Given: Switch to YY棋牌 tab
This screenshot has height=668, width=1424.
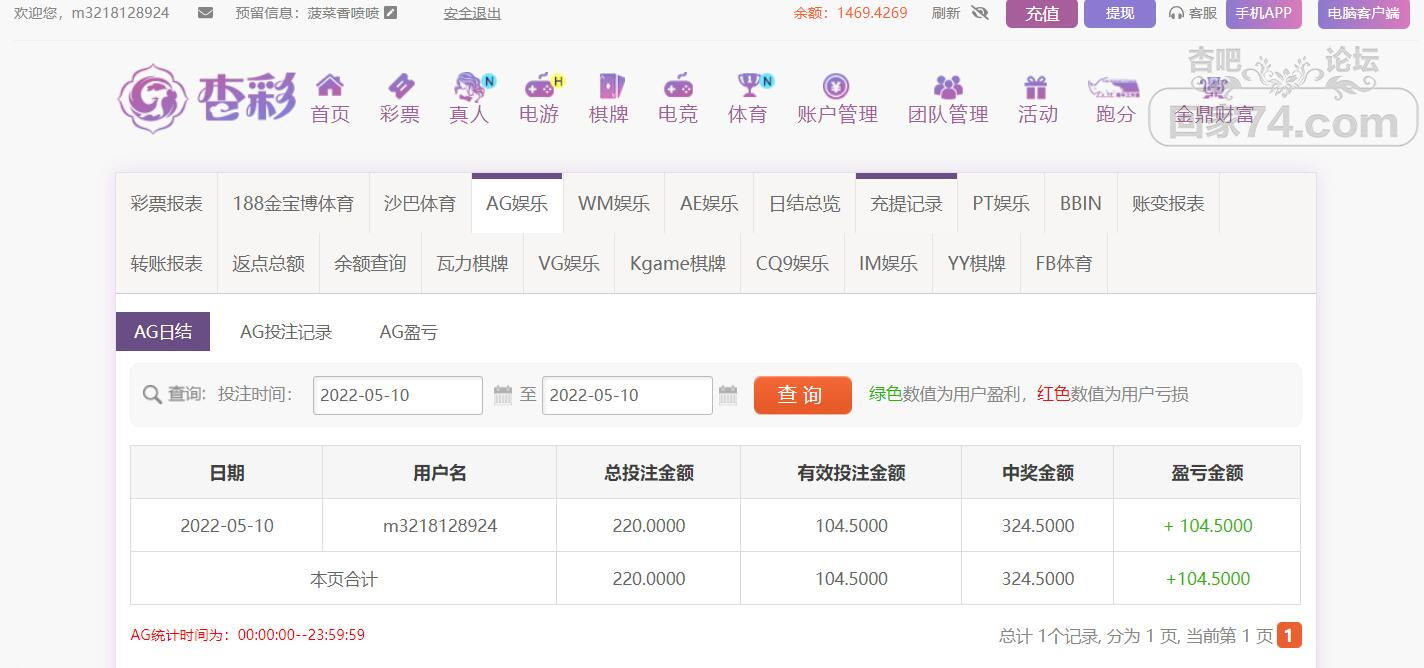Looking at the screenshot, I should click(x=976, y=264).
